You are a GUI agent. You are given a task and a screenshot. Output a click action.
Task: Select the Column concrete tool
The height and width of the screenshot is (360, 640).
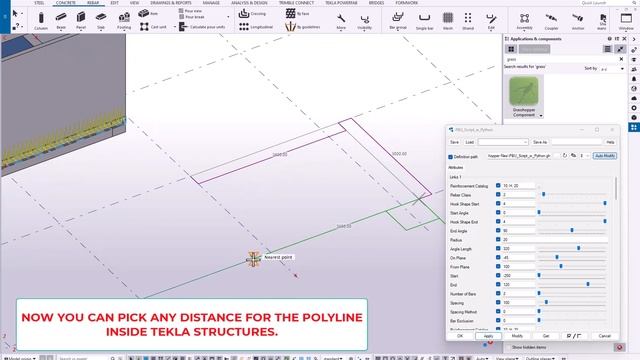click(41, 20)
